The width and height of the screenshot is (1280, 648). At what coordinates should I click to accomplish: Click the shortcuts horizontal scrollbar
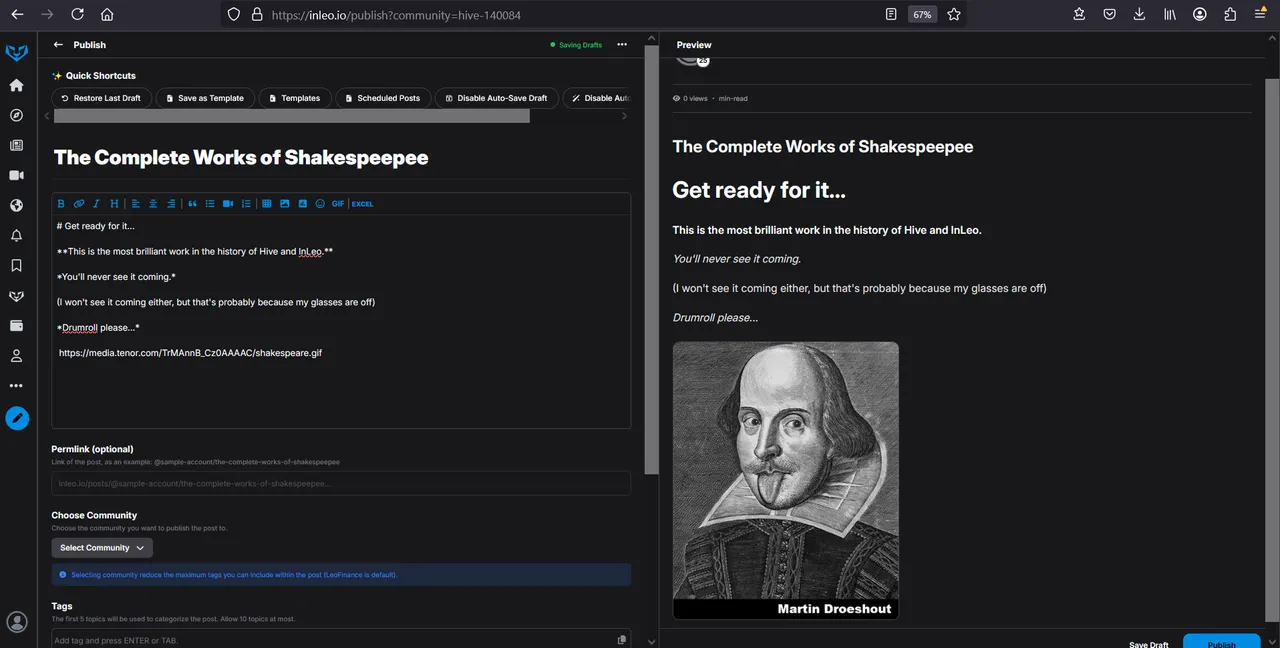(x=292, y=116)
